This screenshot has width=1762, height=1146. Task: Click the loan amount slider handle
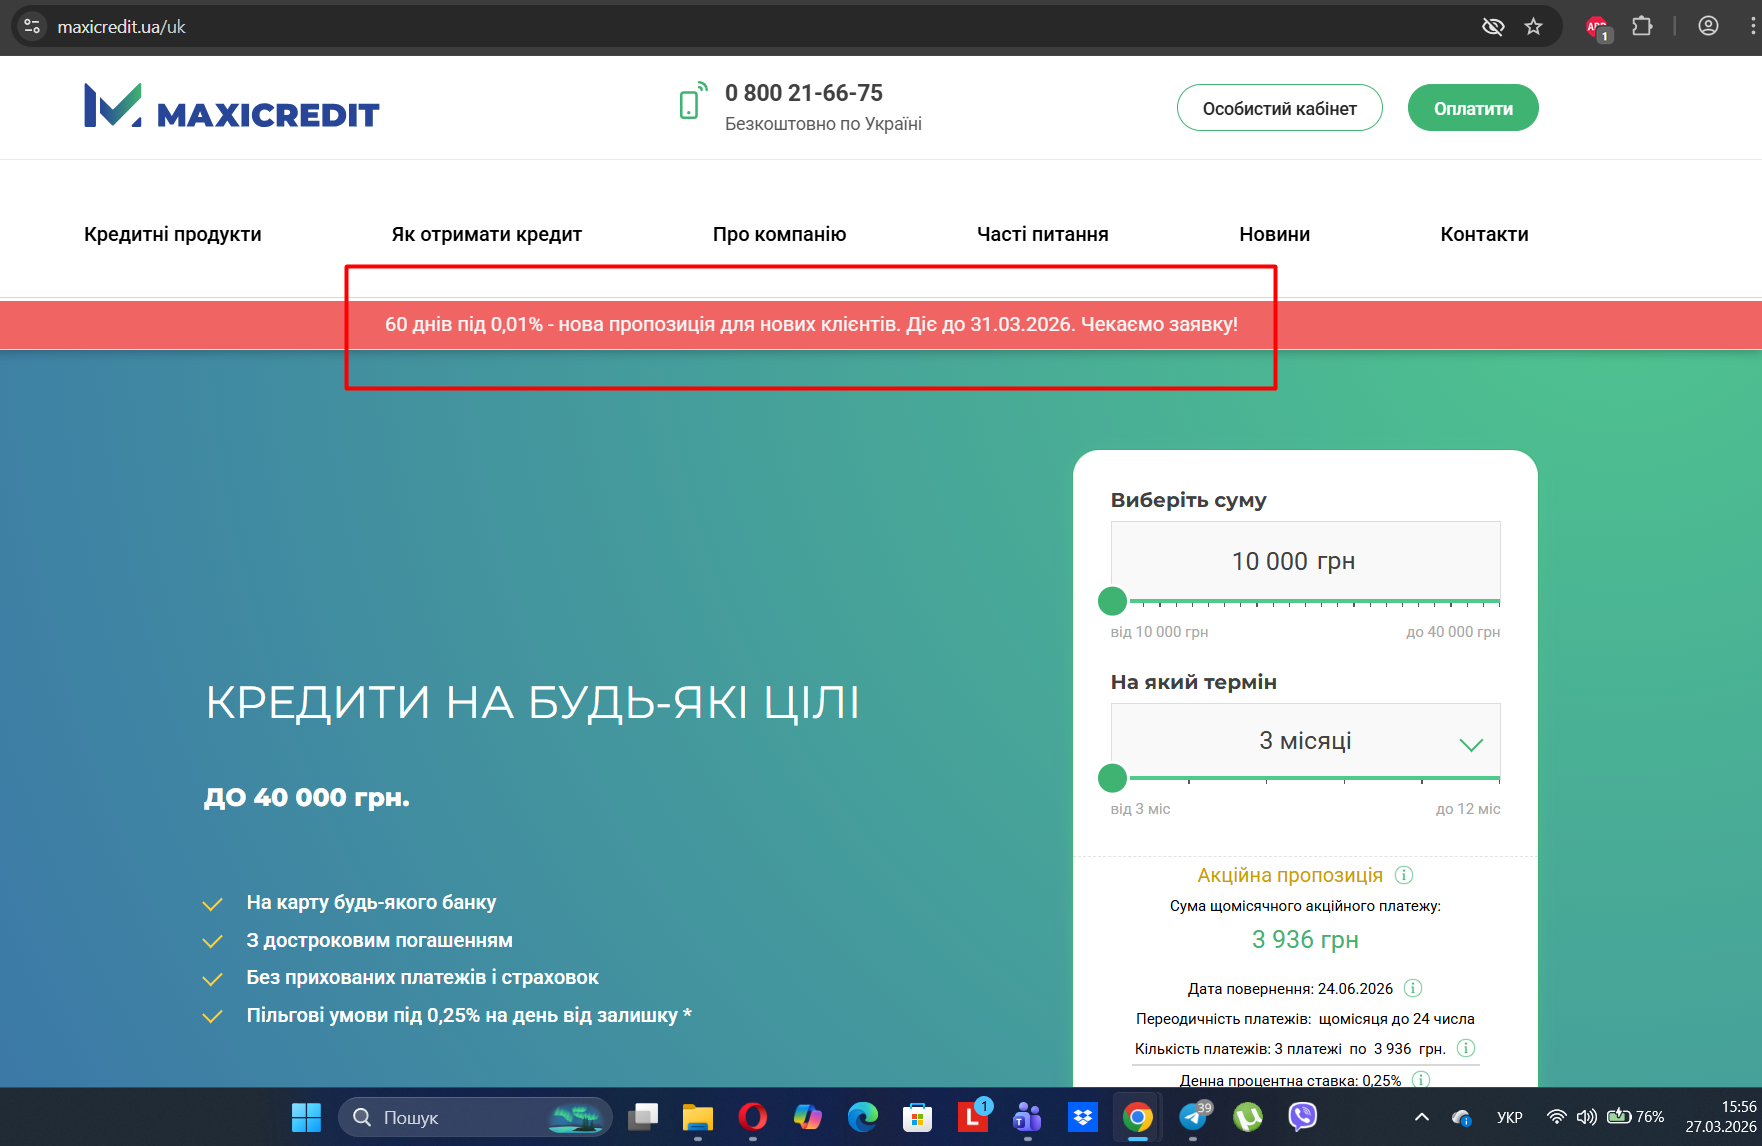(x=1112, y=601)
